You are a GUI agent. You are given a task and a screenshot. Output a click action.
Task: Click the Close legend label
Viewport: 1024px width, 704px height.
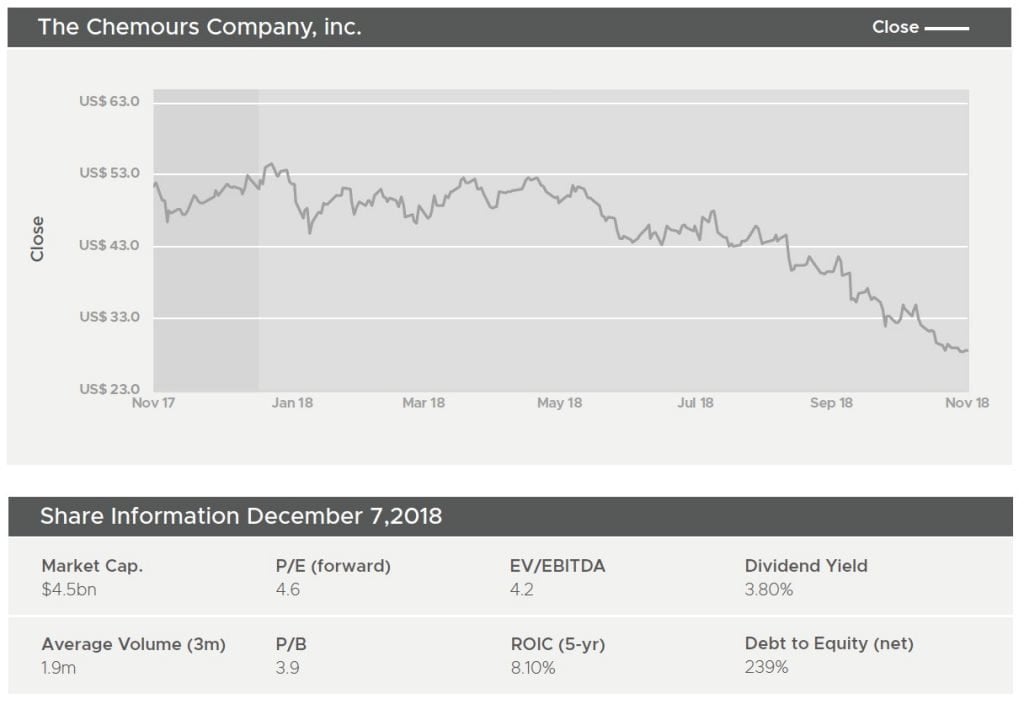coord(895,27)
